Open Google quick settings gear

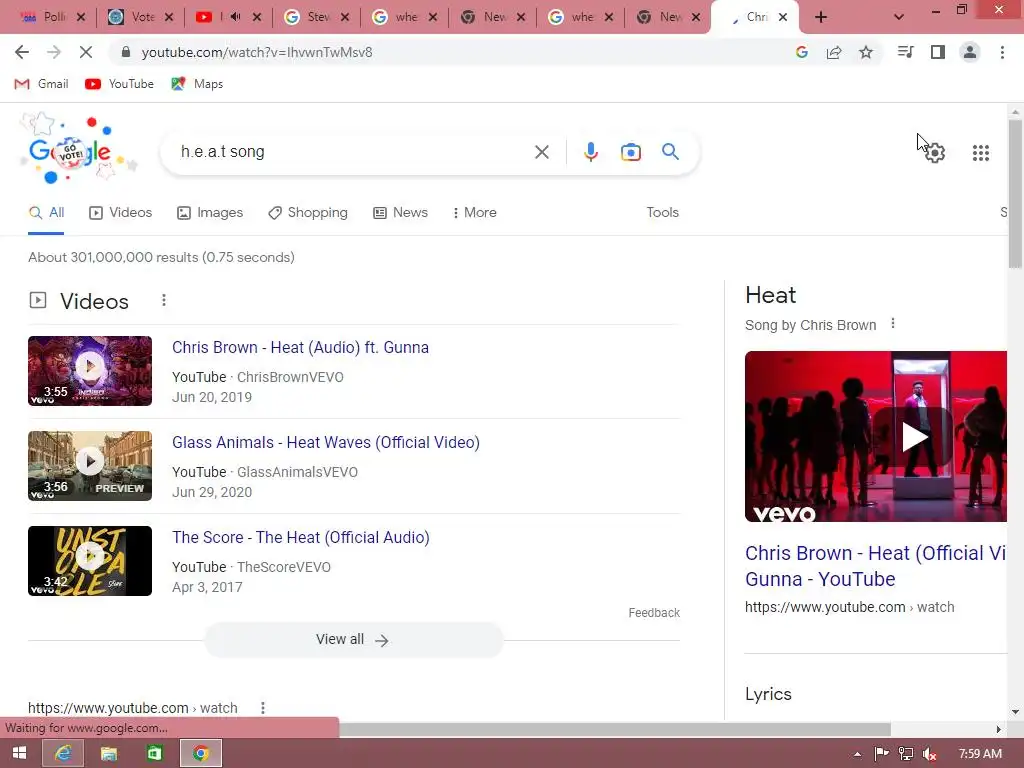click(935, 153)
